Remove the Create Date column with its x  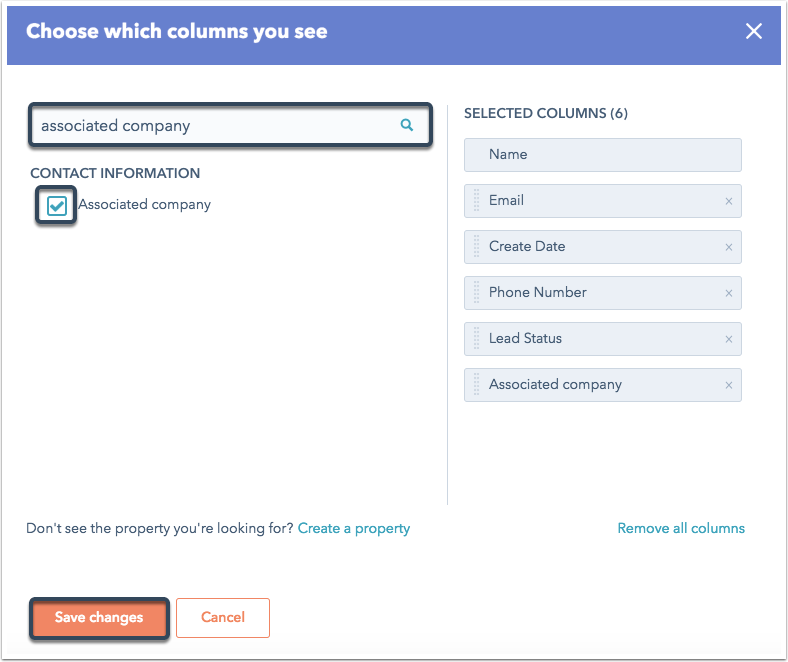point(729,247)
